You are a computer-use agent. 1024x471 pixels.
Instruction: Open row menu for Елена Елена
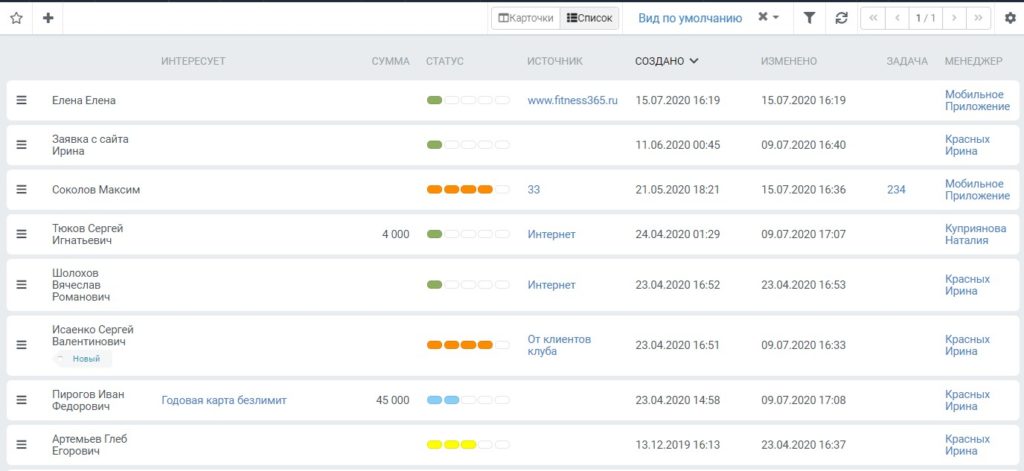point(22,100)
